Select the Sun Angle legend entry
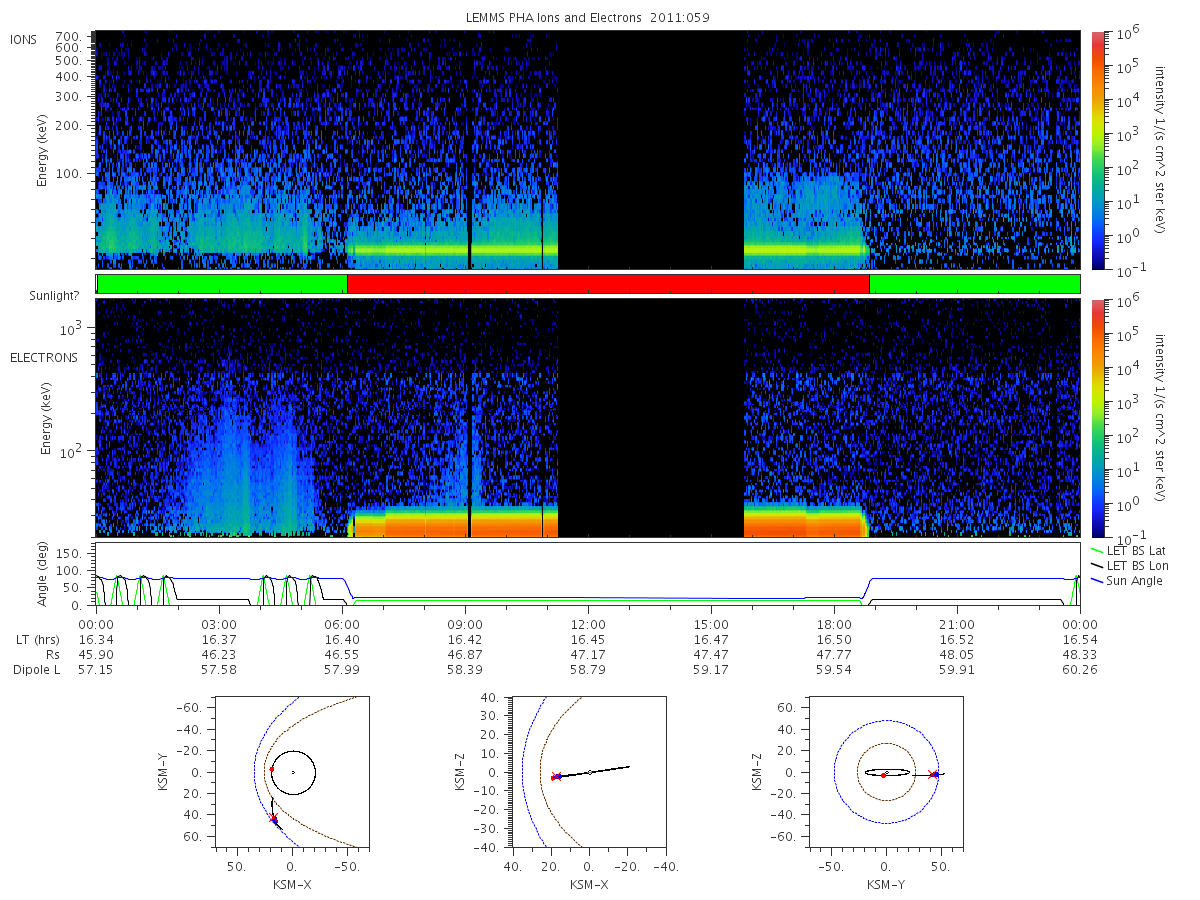The width and height of the screenshot is (1200, 900). click(x=1127, y=581)
